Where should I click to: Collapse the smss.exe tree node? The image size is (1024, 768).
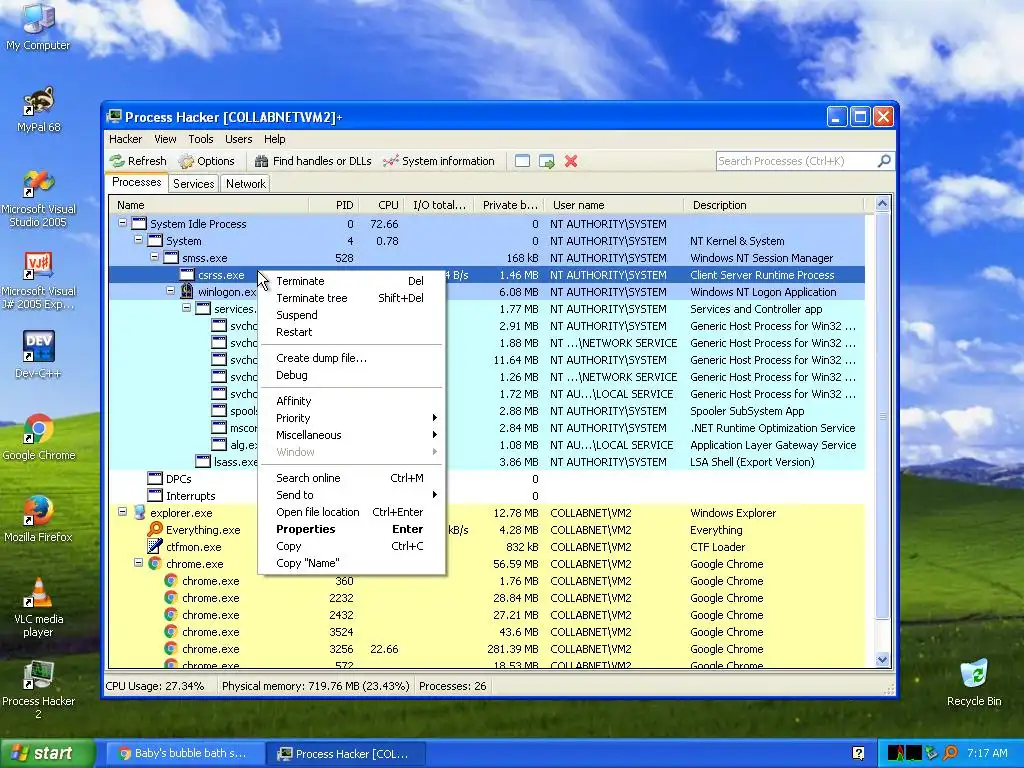coord(154,257)
